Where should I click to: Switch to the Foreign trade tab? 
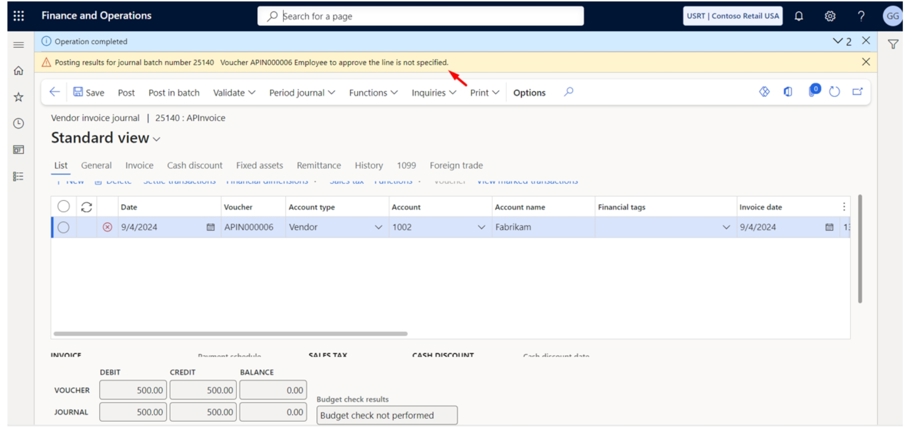[x=456, y=165]
